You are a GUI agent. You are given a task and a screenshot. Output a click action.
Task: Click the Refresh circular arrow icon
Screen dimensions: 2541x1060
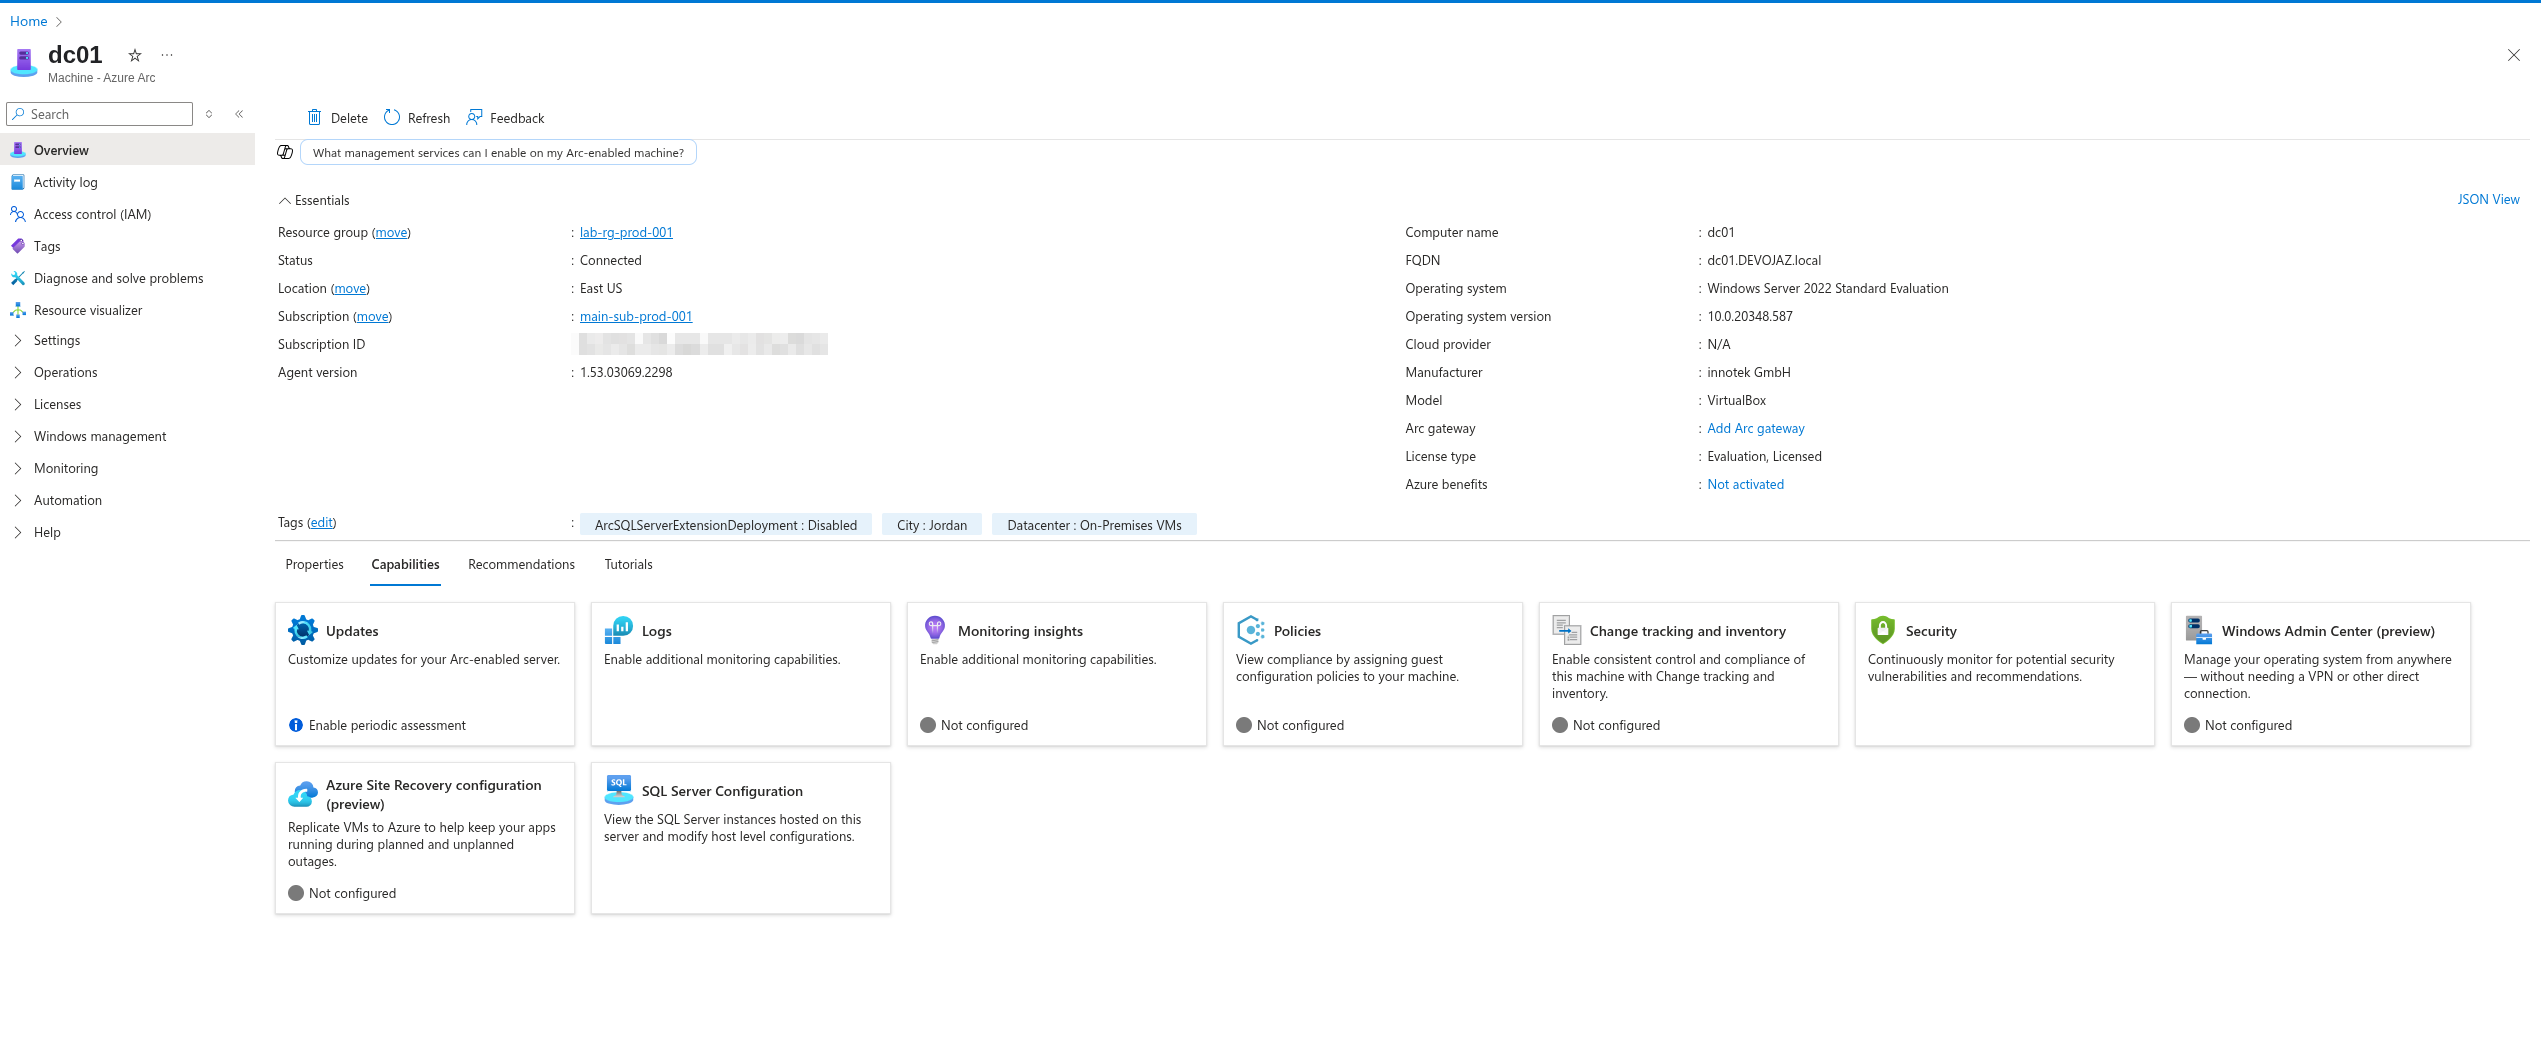[x=392, y=118]
